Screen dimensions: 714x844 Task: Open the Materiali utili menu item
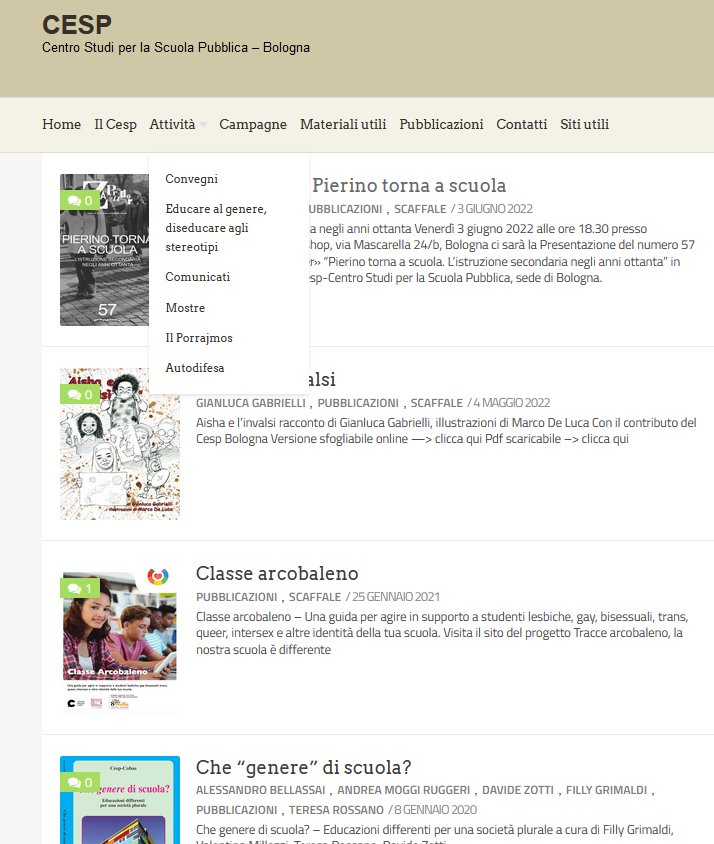click(x=343, y=124)
